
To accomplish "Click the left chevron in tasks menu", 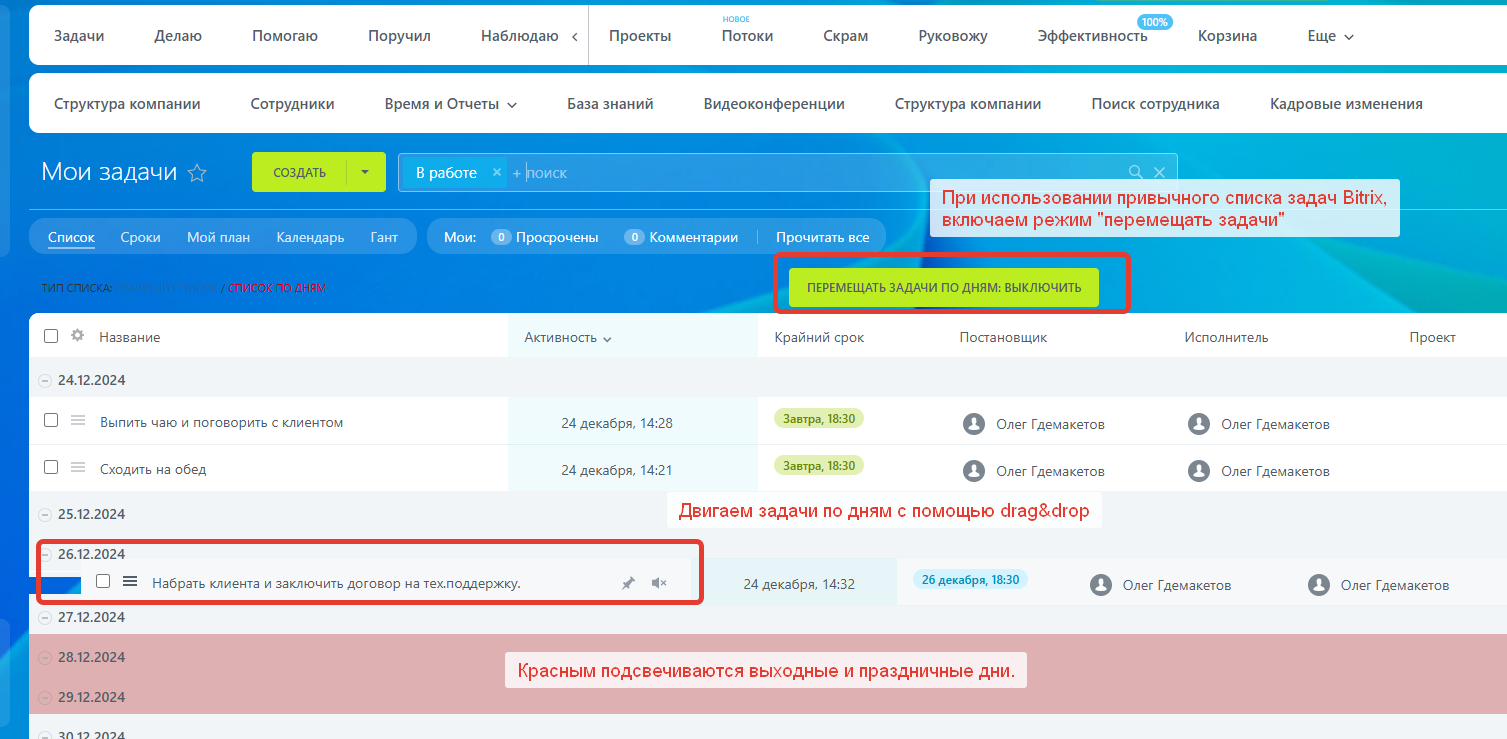I will [x=574, y=36].
